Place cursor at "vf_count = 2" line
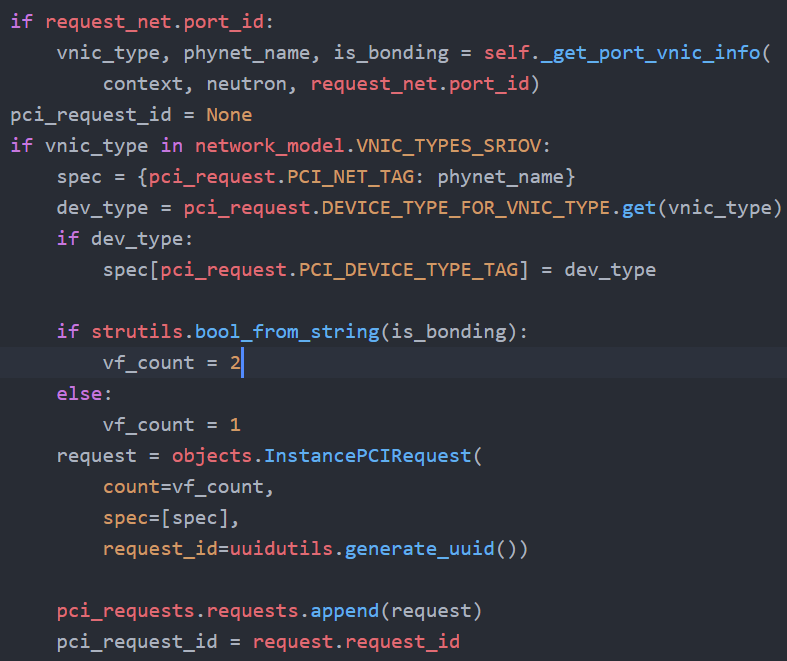The width and height of the screenshot is (787, 661). (x=172, y=363)
